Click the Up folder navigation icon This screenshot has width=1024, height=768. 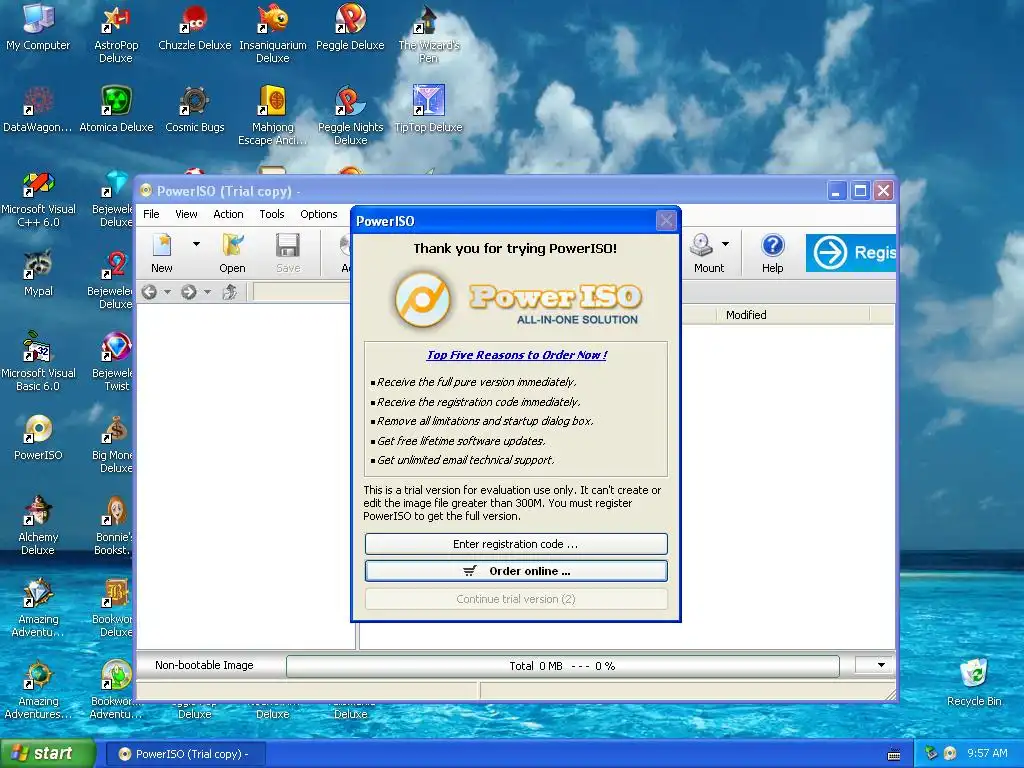(229, 292)
